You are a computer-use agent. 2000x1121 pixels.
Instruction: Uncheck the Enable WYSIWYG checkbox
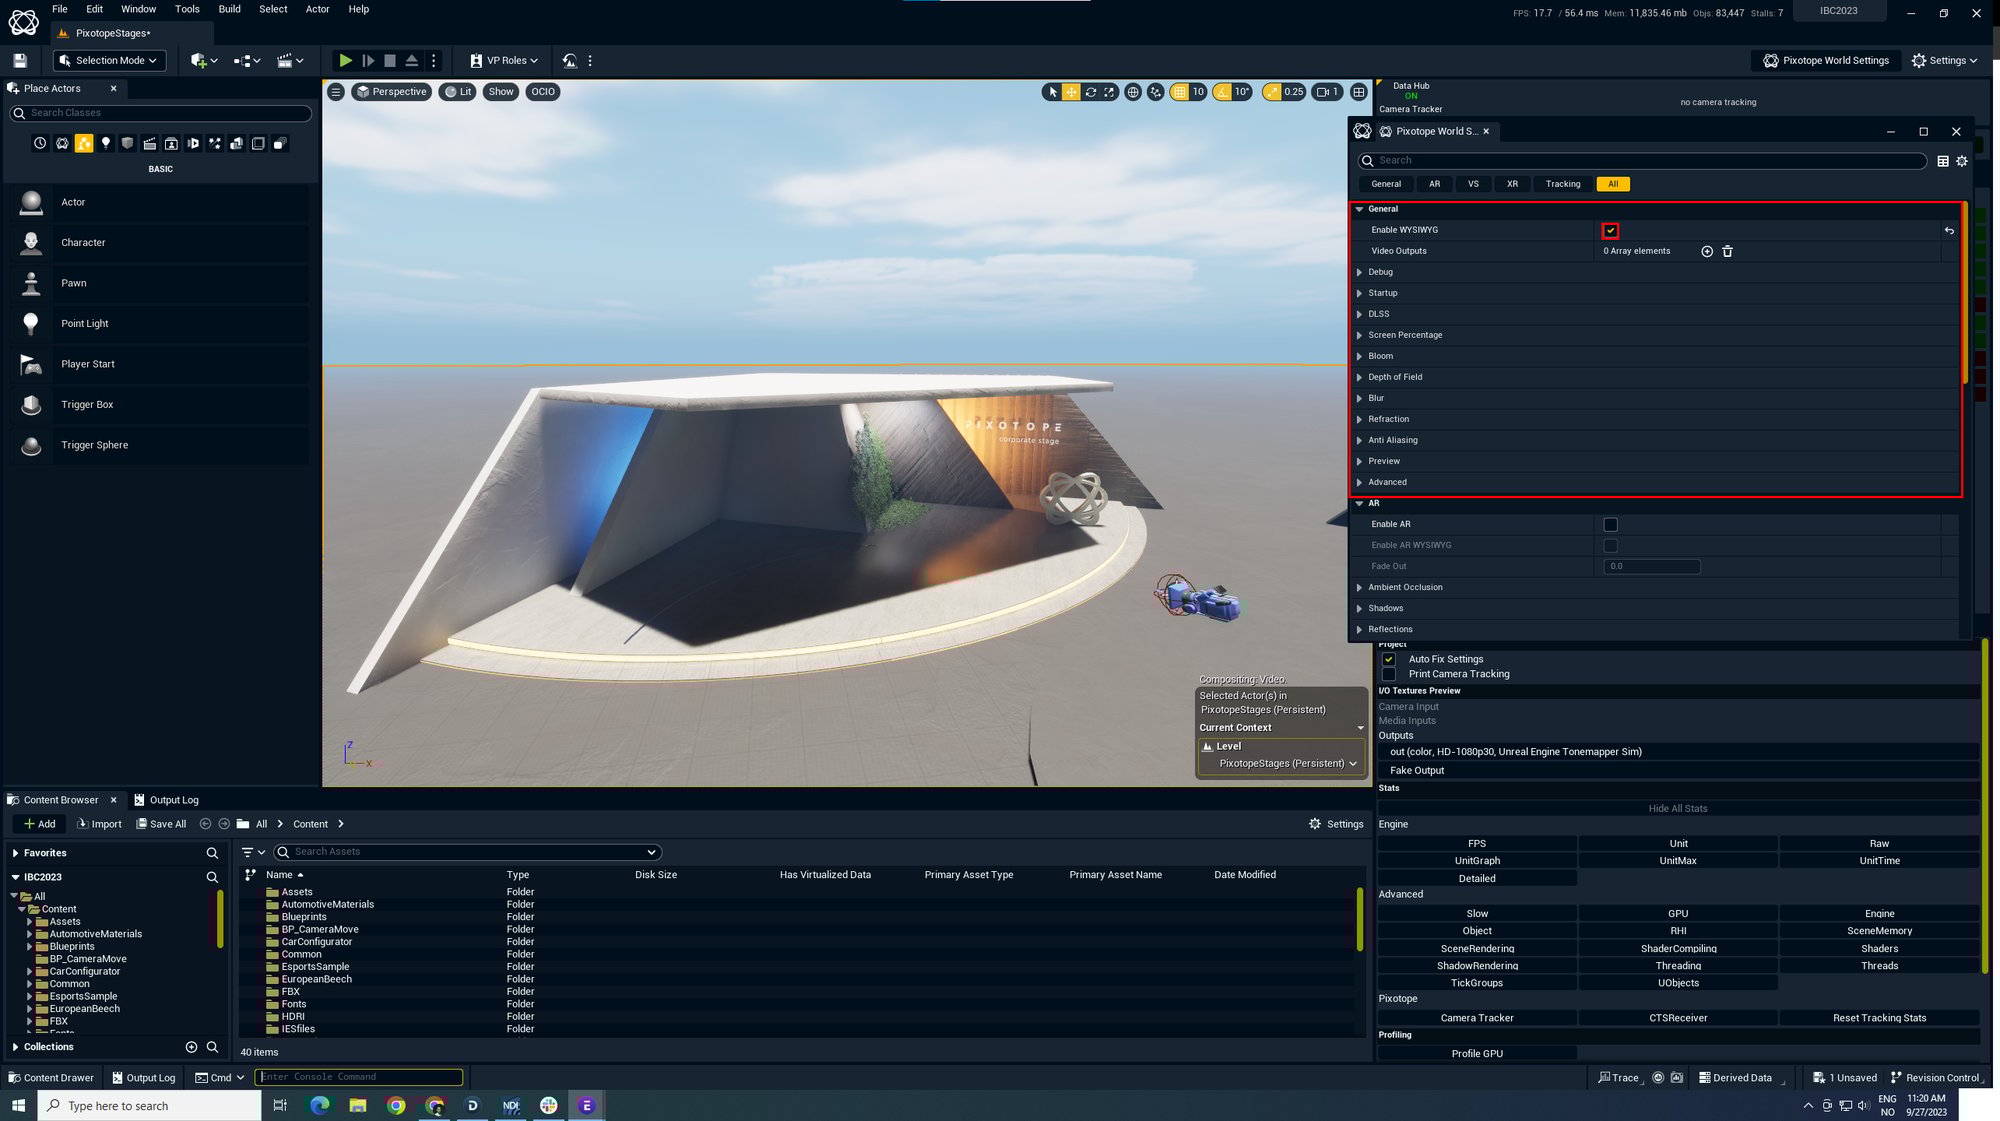[x=1610, y=231]
